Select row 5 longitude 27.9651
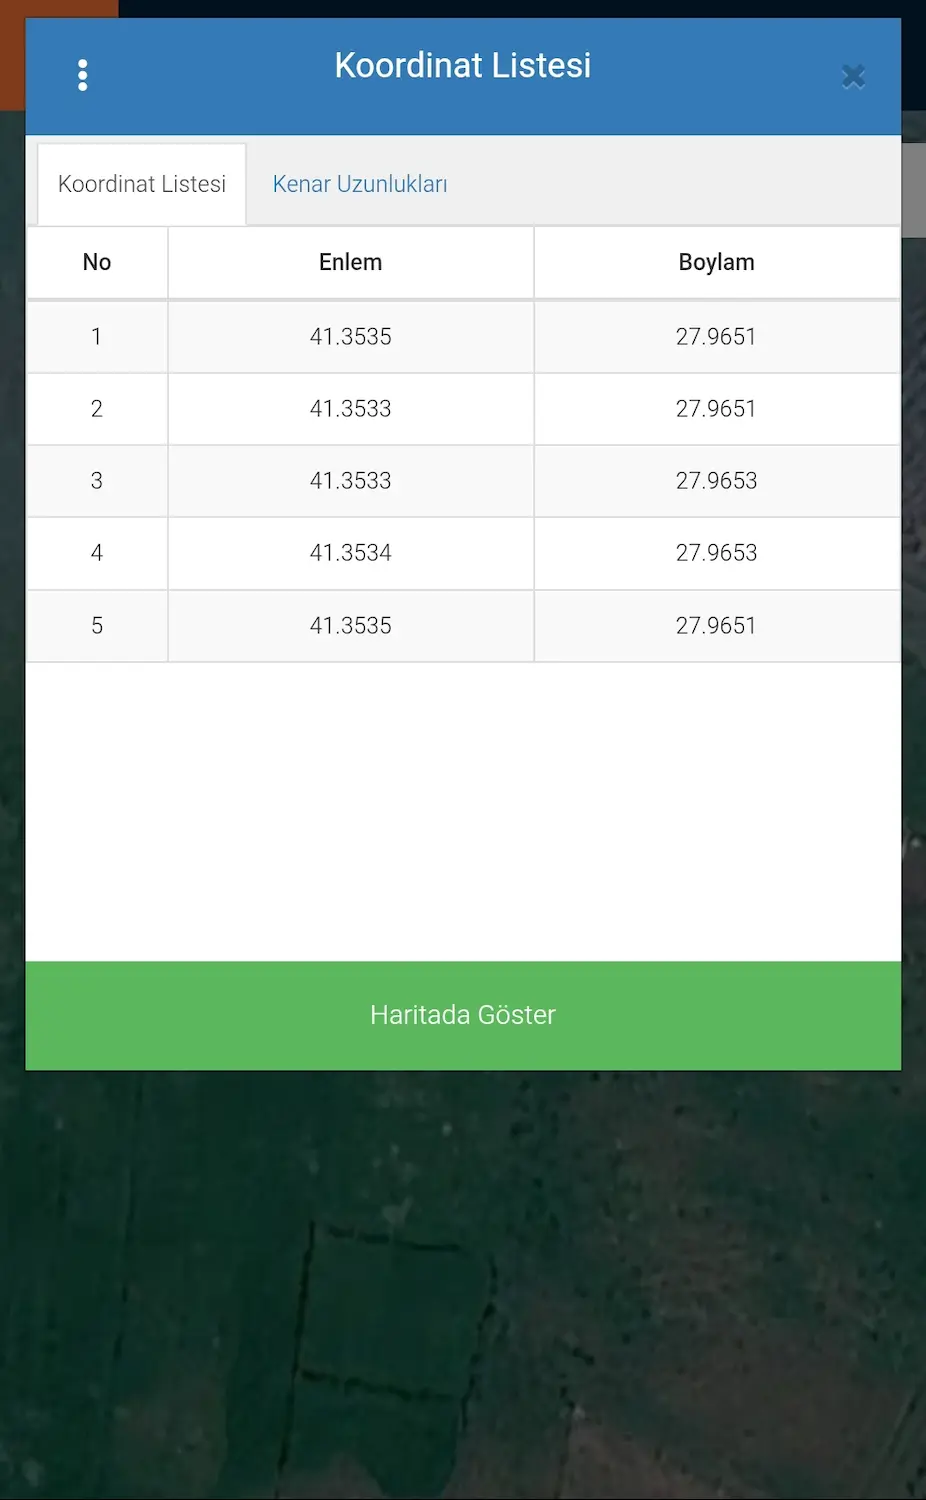 click(x=717, y=626)
